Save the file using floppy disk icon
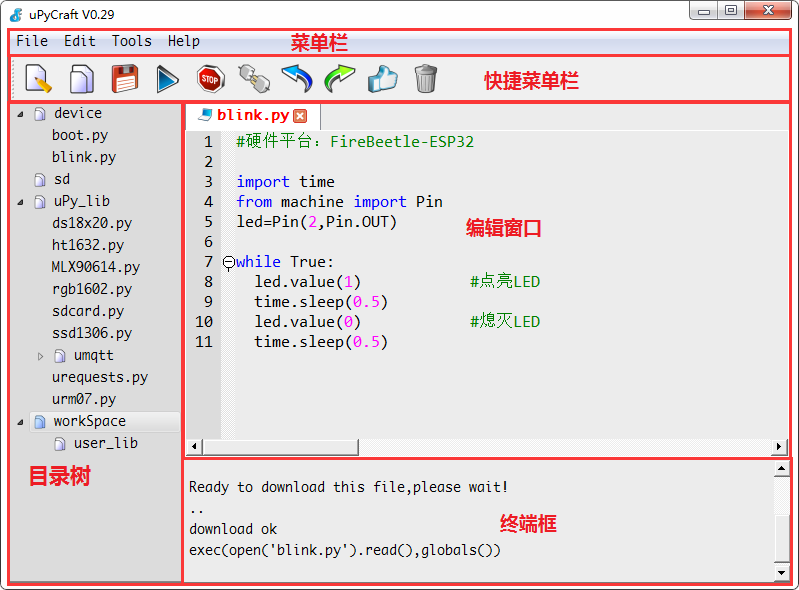This screenshot has width=799, height=590. [x=124, y=79]
